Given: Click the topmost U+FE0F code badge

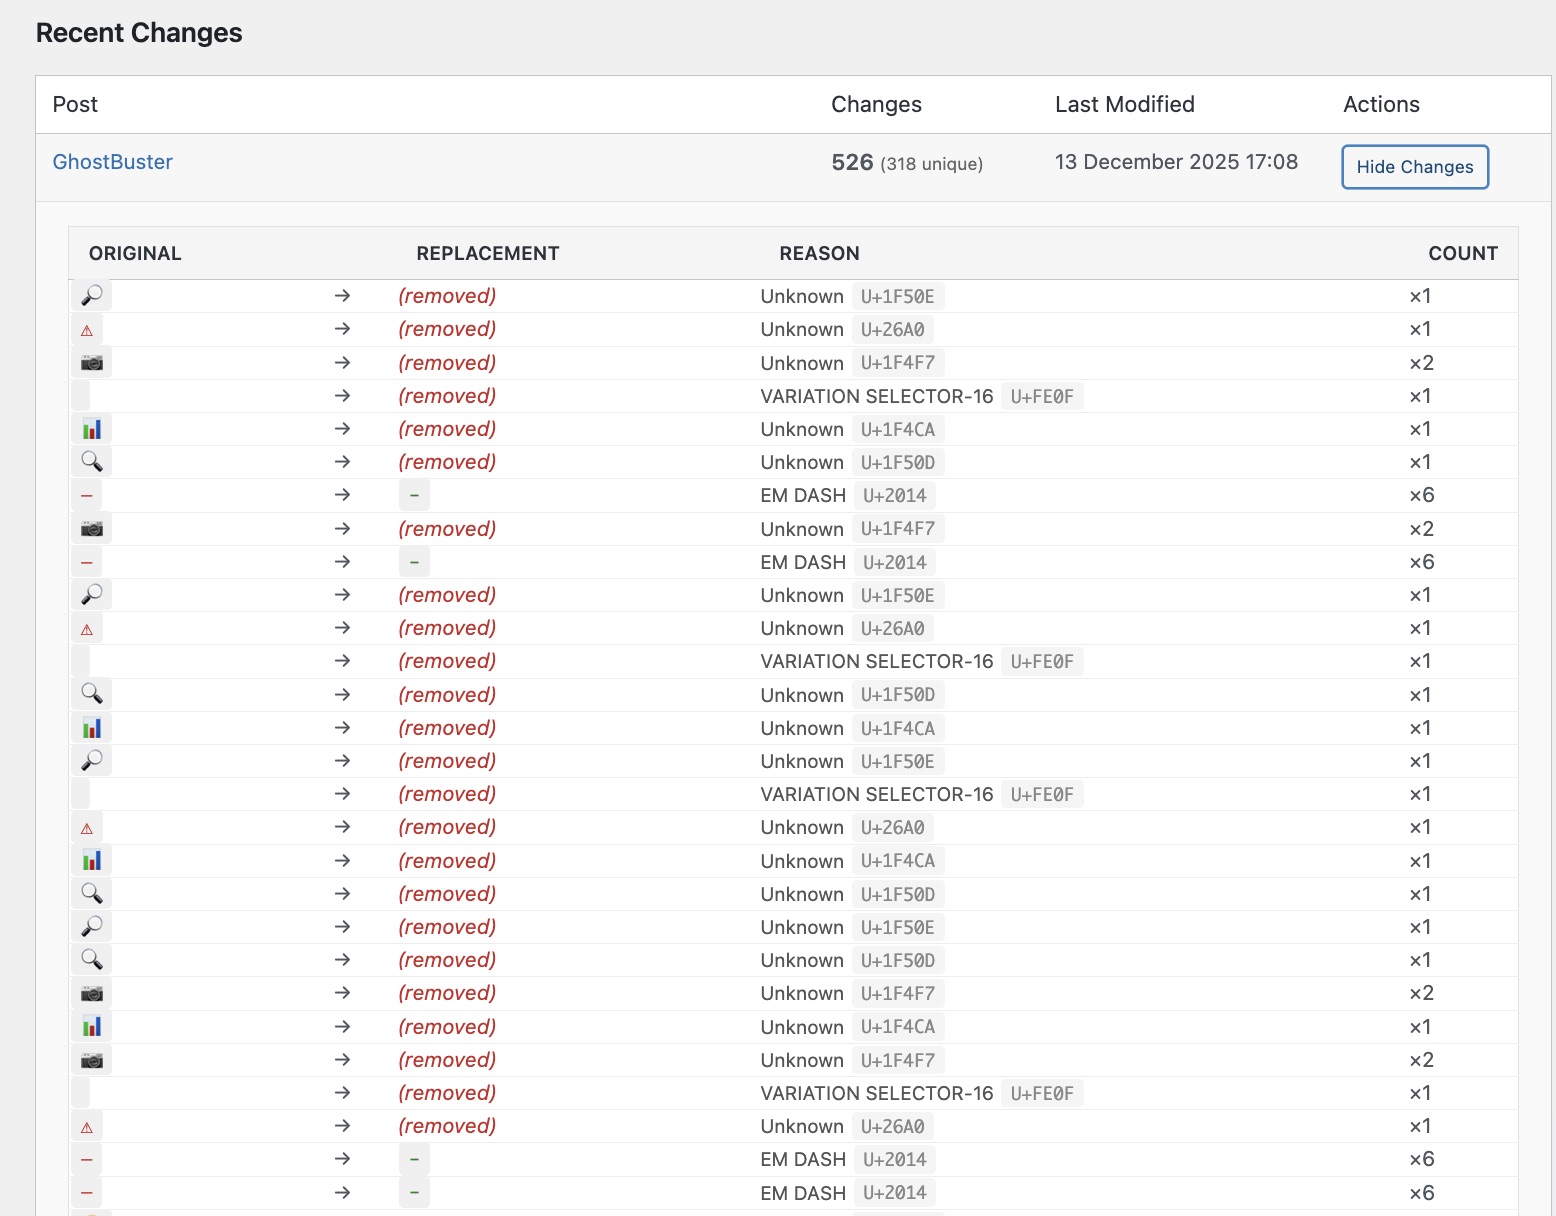Looking at the screenshot, I should point(1041,396).
